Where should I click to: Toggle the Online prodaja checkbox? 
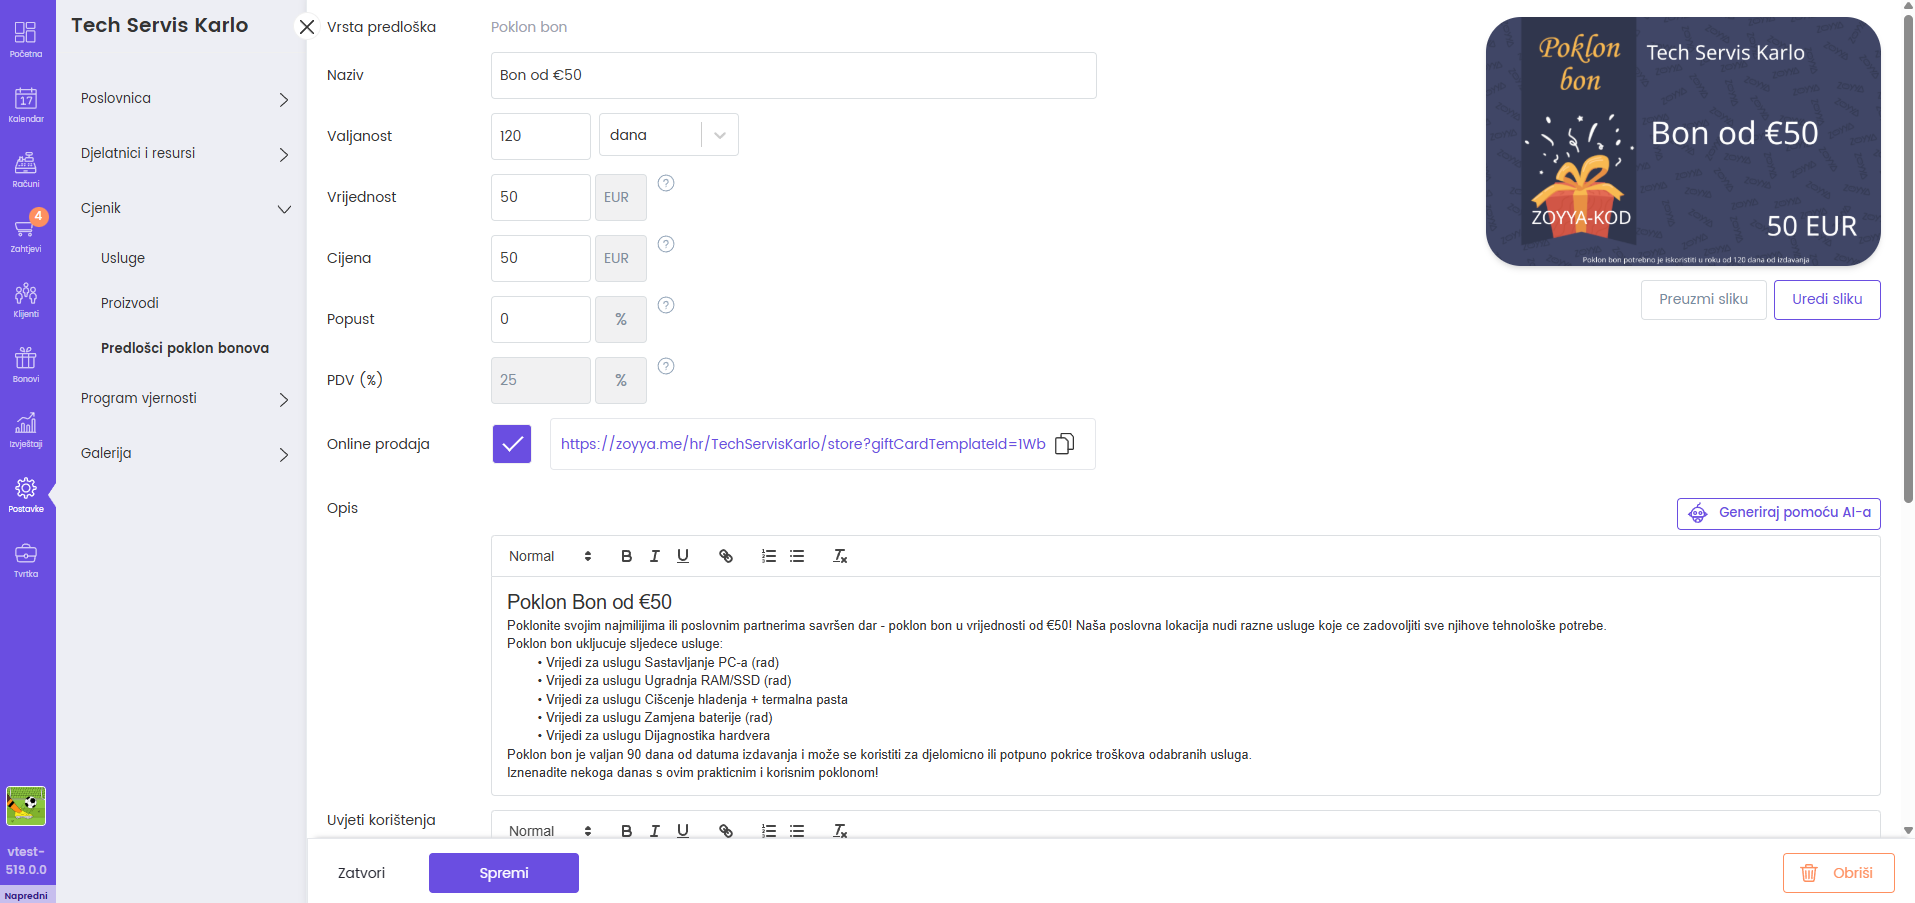512,444
